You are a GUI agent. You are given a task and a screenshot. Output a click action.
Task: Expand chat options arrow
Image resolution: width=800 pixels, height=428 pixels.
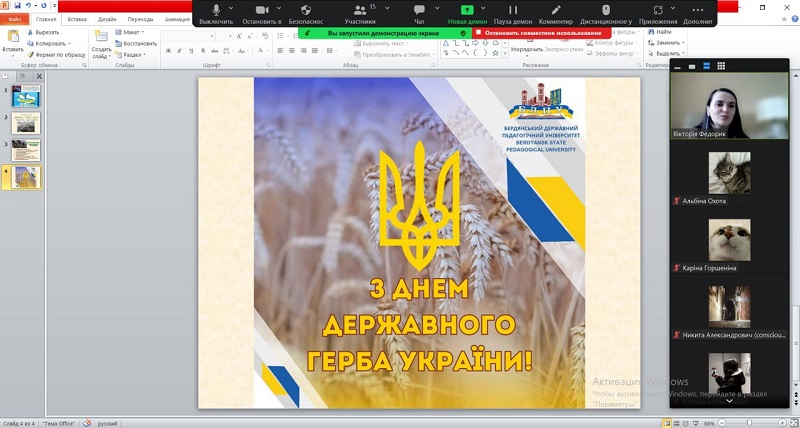click(x=437, y=8)
